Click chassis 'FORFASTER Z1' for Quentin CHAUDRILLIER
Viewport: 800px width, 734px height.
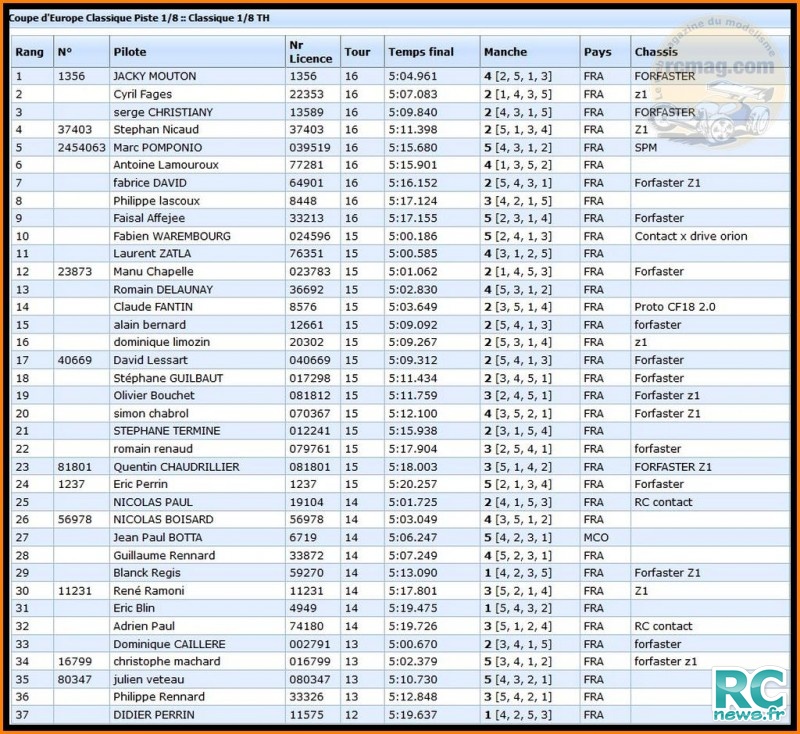point(673,467)
